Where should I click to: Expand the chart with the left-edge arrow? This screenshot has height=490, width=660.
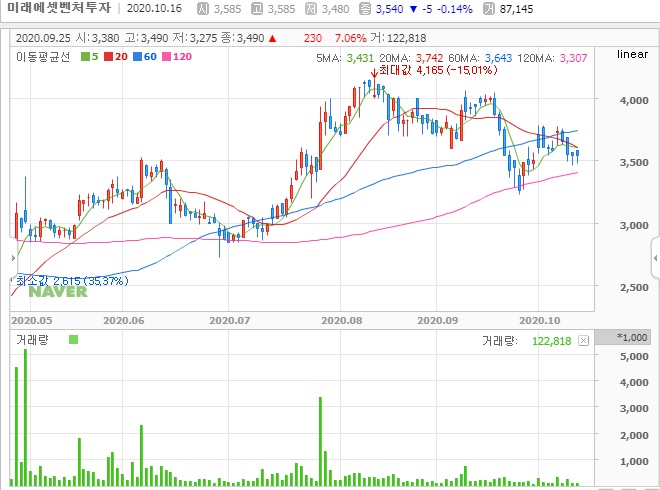[x=13, y=258]
